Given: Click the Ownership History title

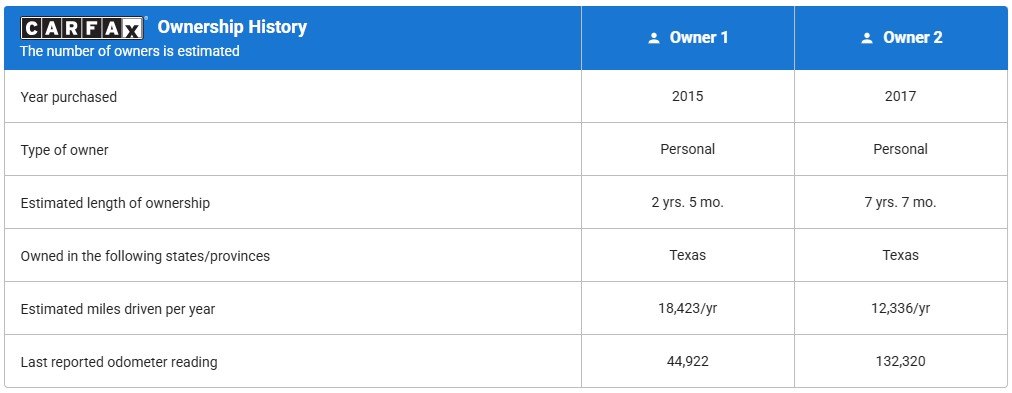Looking at the screenshot, I should (232, 27).
